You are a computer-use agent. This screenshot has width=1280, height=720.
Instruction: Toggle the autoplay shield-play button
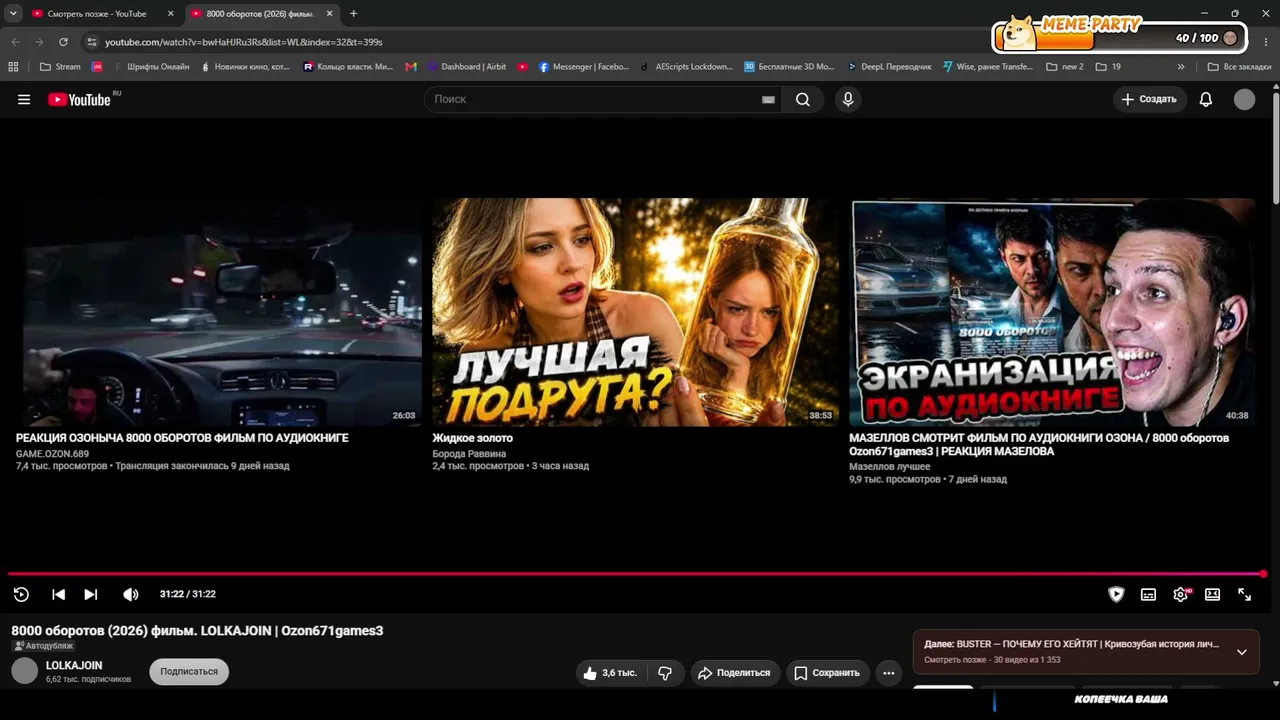coord(1116,594)
